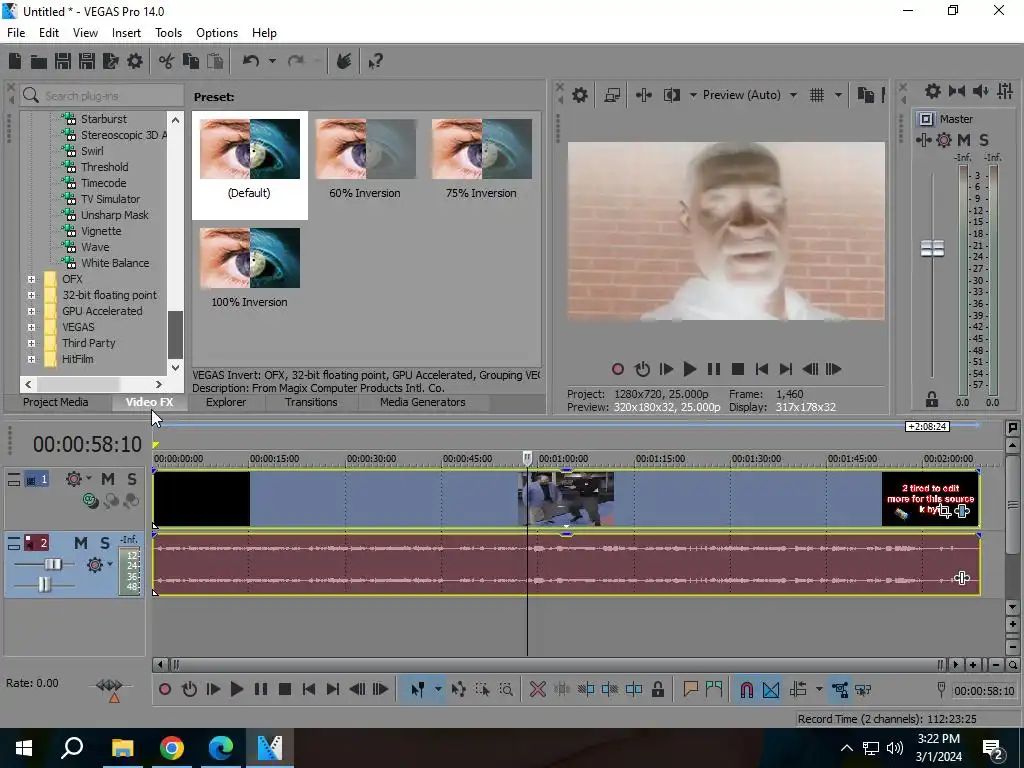Expand the VEGAS plug-ins folder

click(31, 327)
